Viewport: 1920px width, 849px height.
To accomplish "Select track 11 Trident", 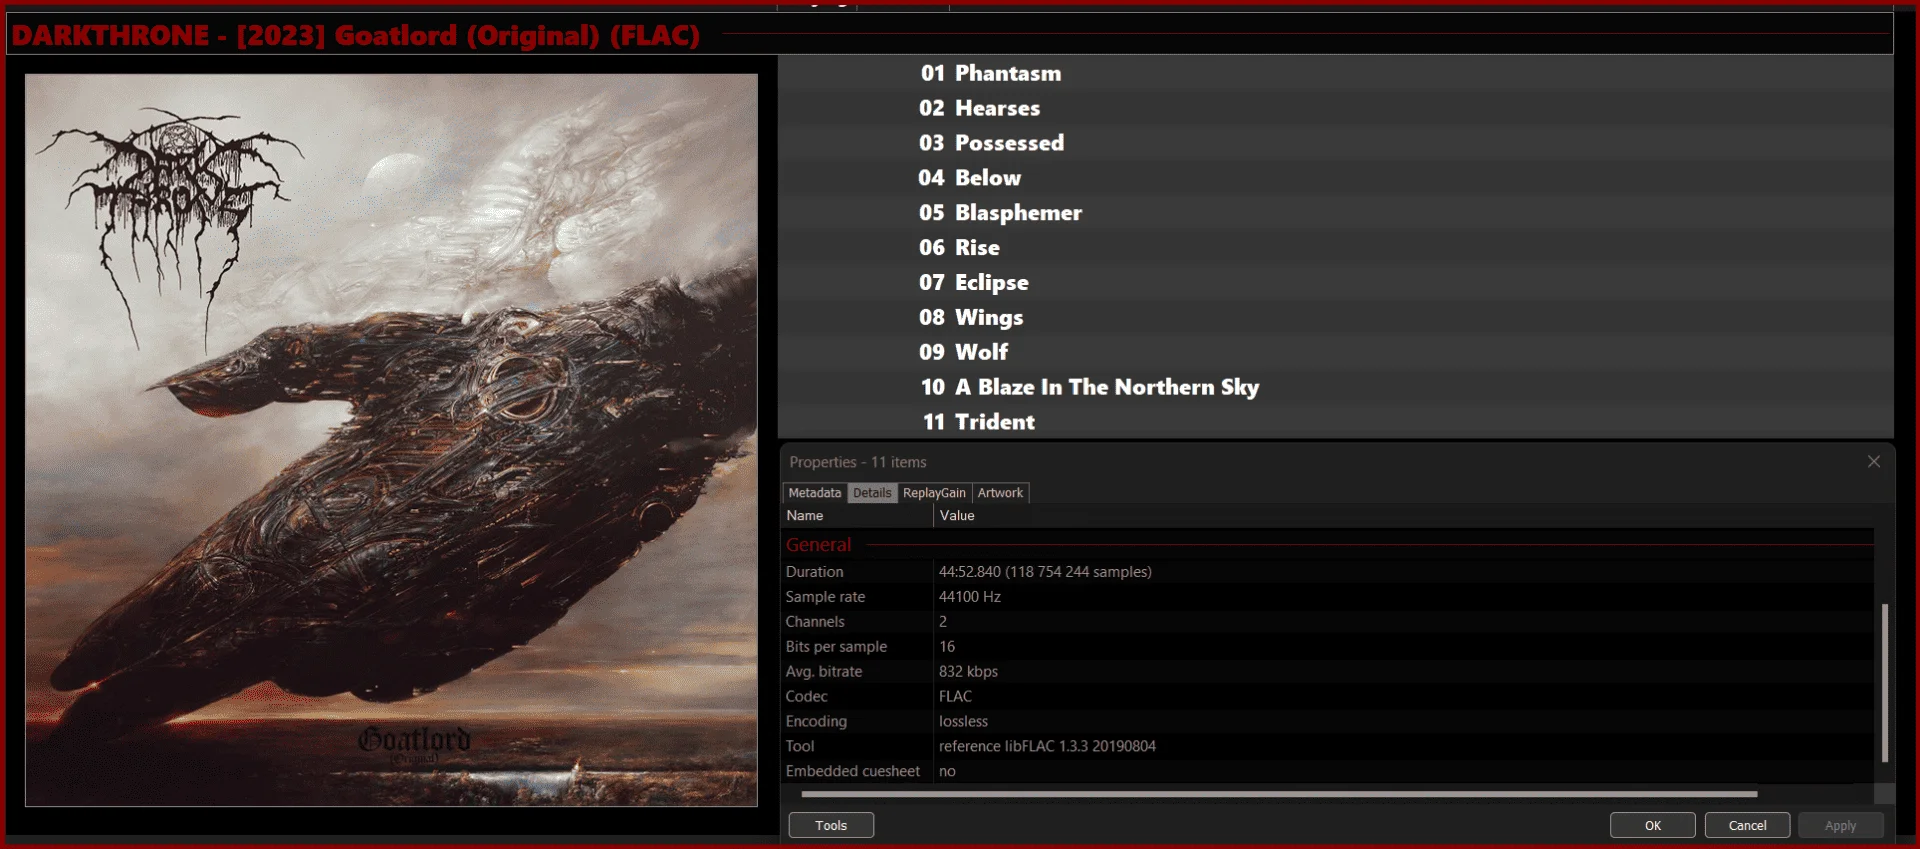I will 1336,422.
